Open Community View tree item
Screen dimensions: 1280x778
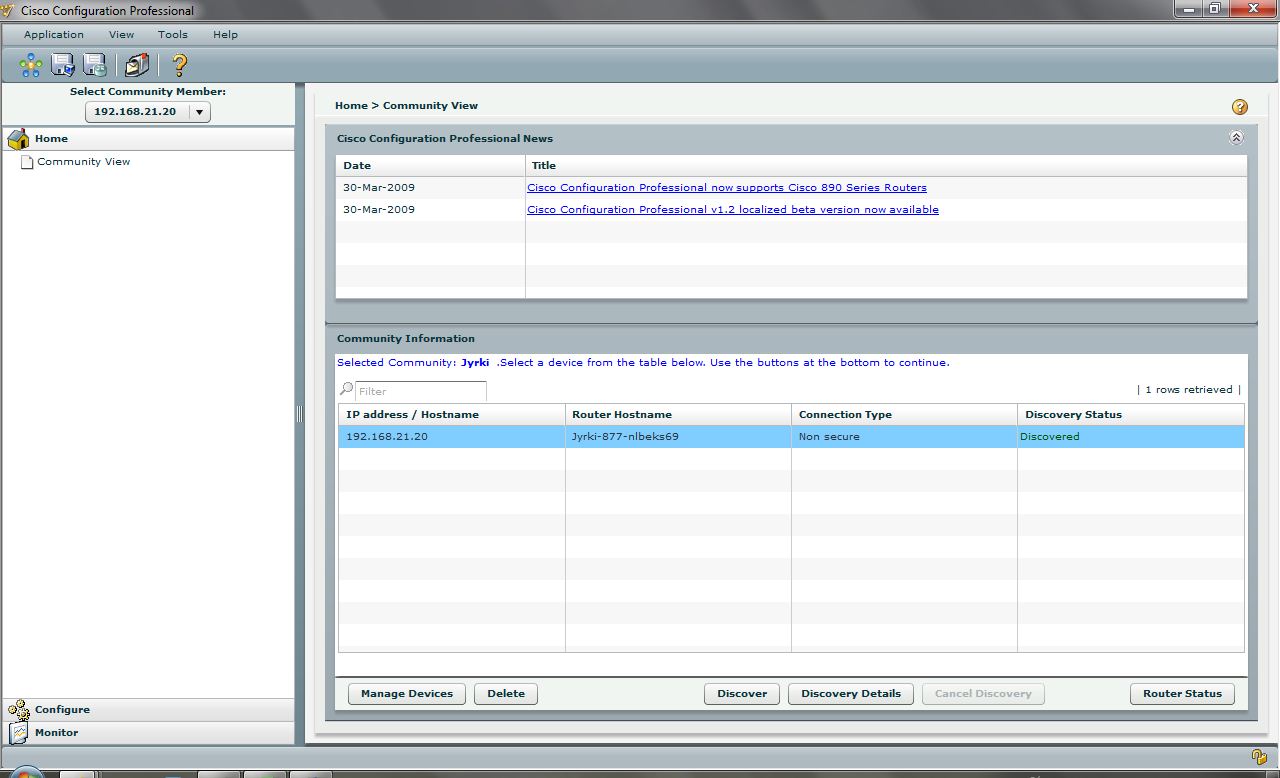click(x=83, y=162)
